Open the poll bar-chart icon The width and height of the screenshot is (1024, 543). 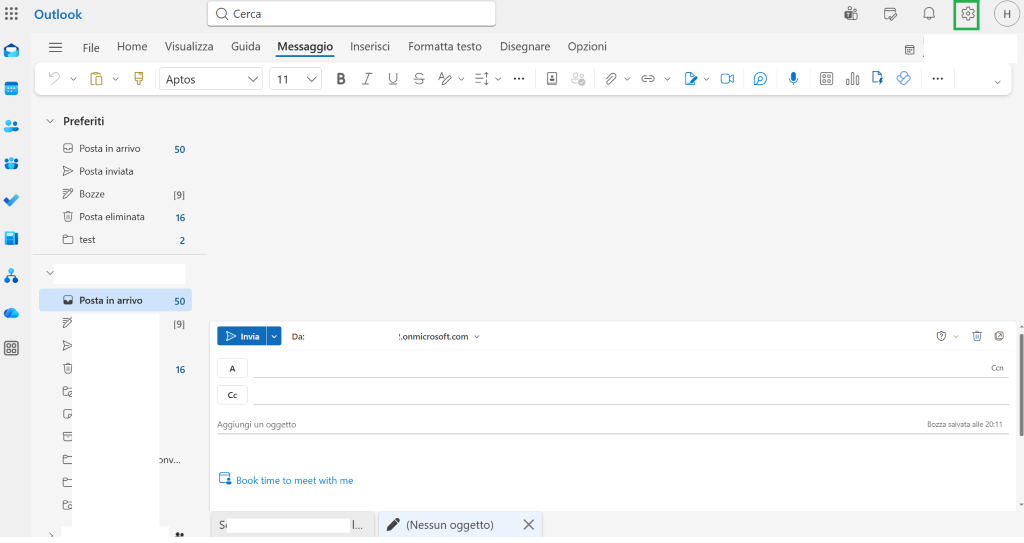[x=852, y=79]
